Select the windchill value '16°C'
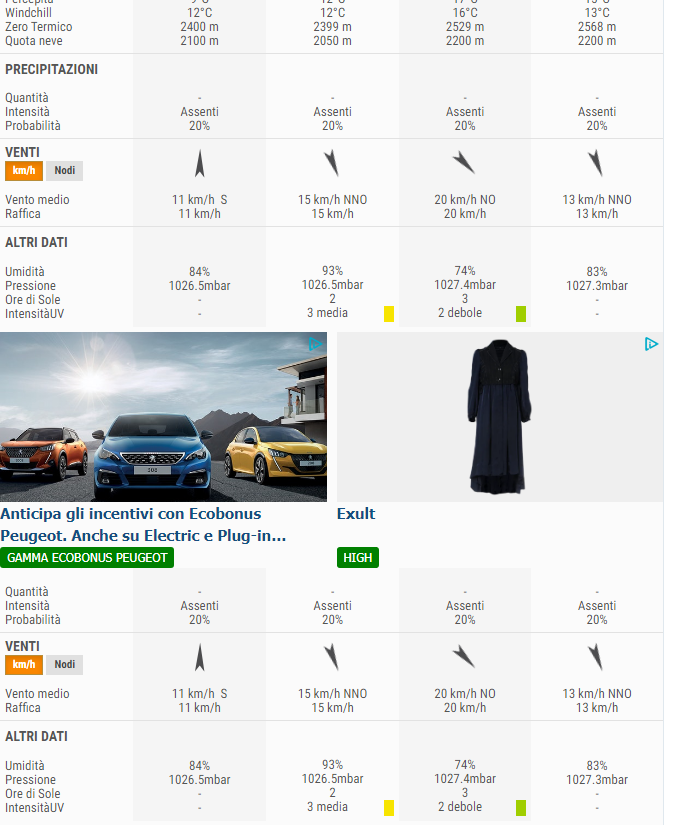The width and height of the screenshot is (678, 825). click(x=465, y=13)
